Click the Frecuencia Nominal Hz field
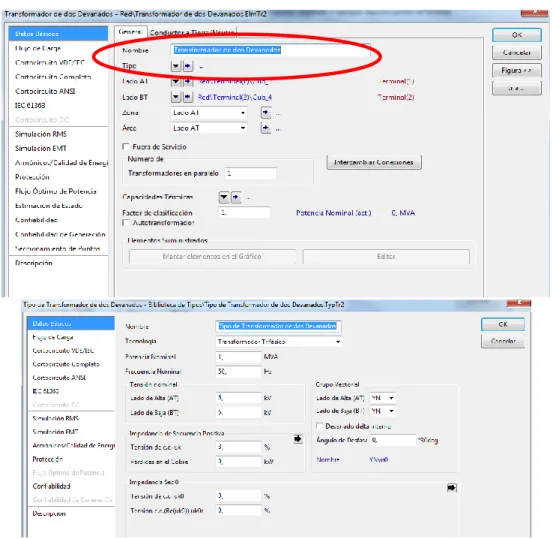This screenshot has height=539, width=553. (x=238, y=371)
